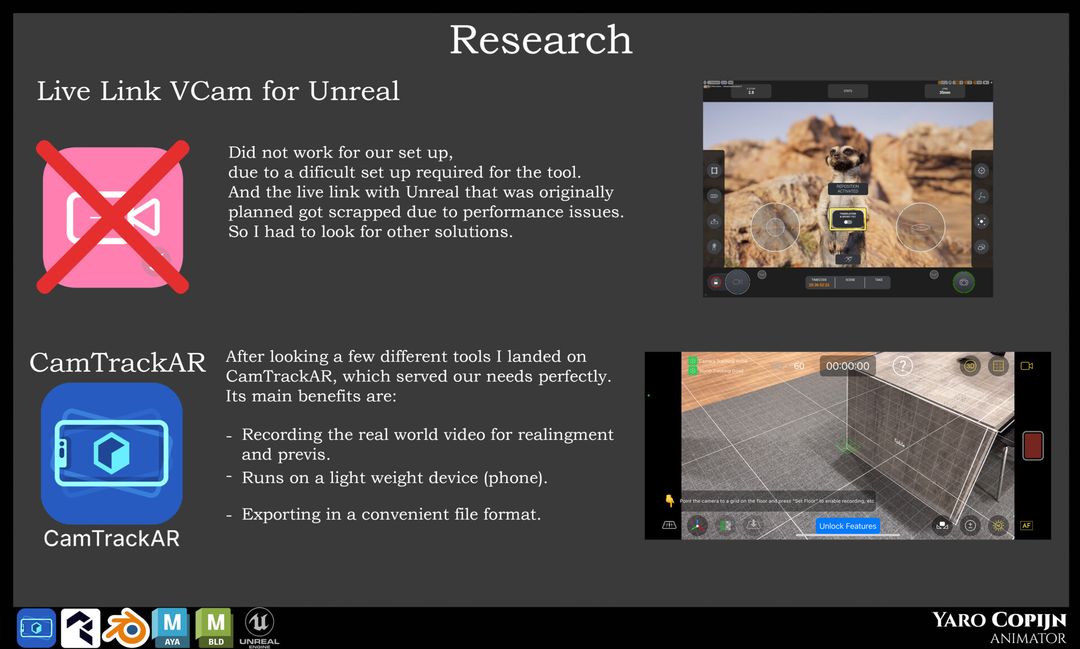Toggle the switch in the yellow-outlined VCam box

848,222
